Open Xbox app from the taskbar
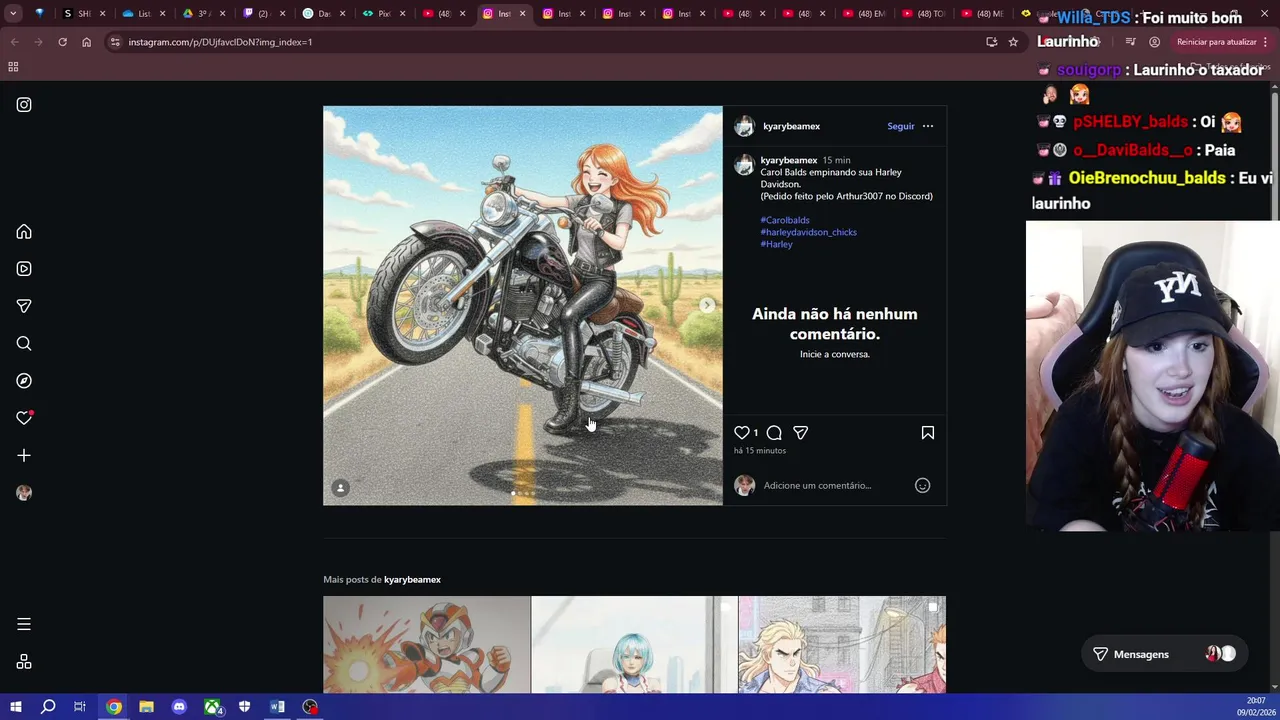1280x720 pixels. (x=213, y=707)
